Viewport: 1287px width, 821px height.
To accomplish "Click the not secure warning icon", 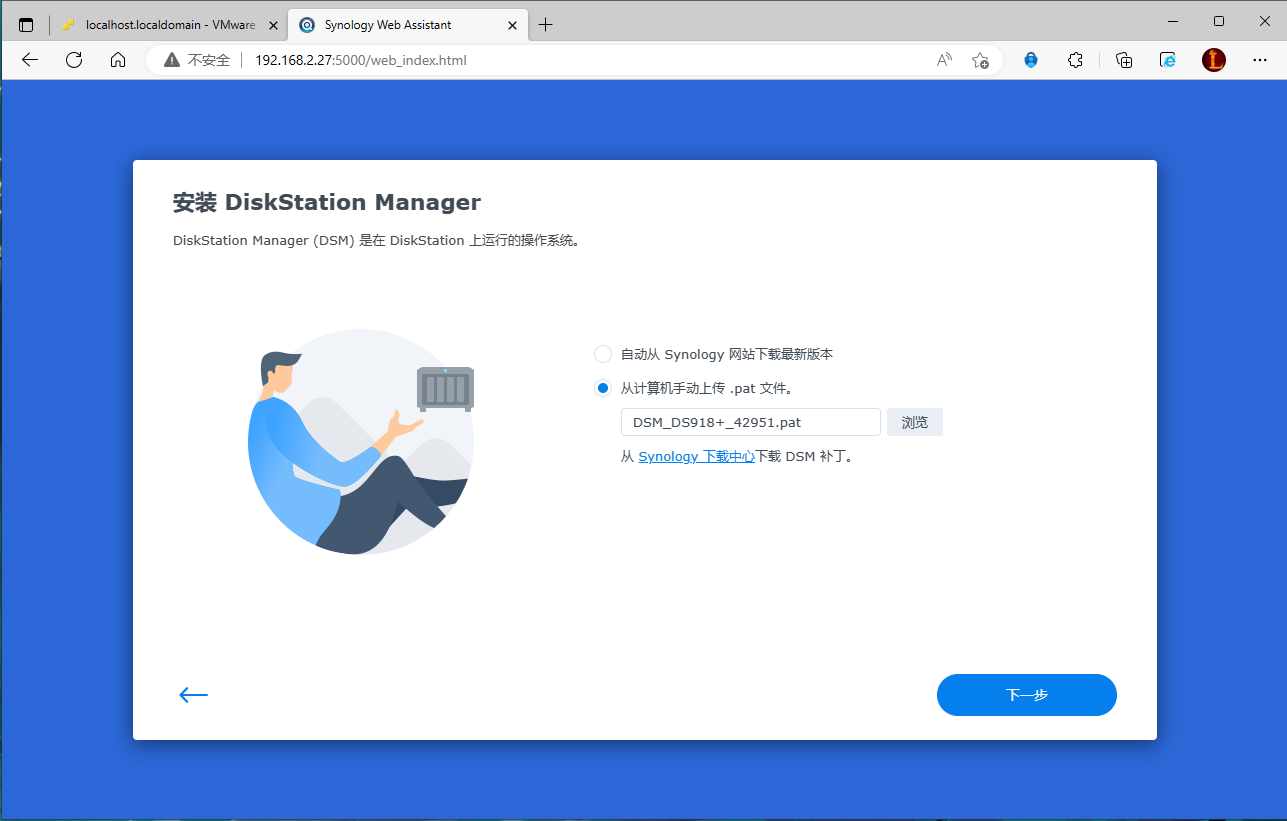I will (172, 60).
